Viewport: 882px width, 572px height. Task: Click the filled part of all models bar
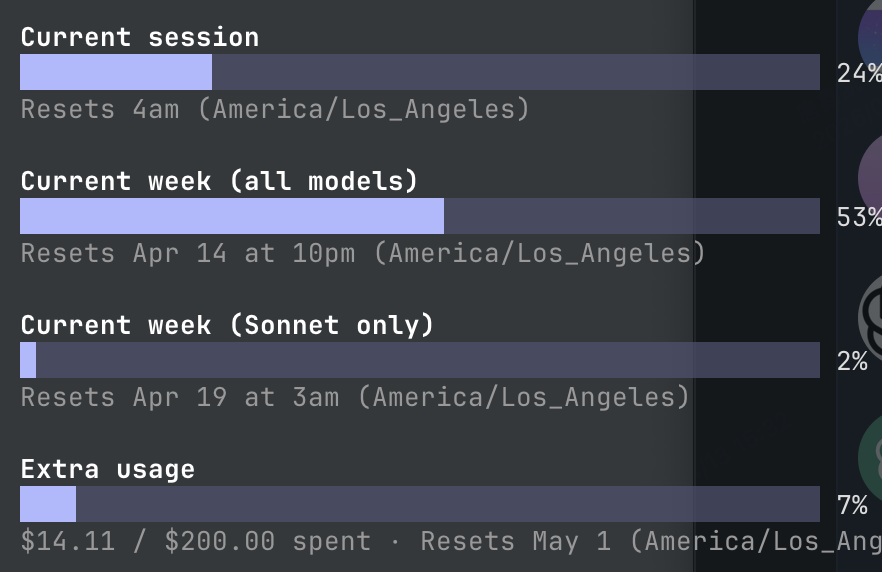pos(232,216)
